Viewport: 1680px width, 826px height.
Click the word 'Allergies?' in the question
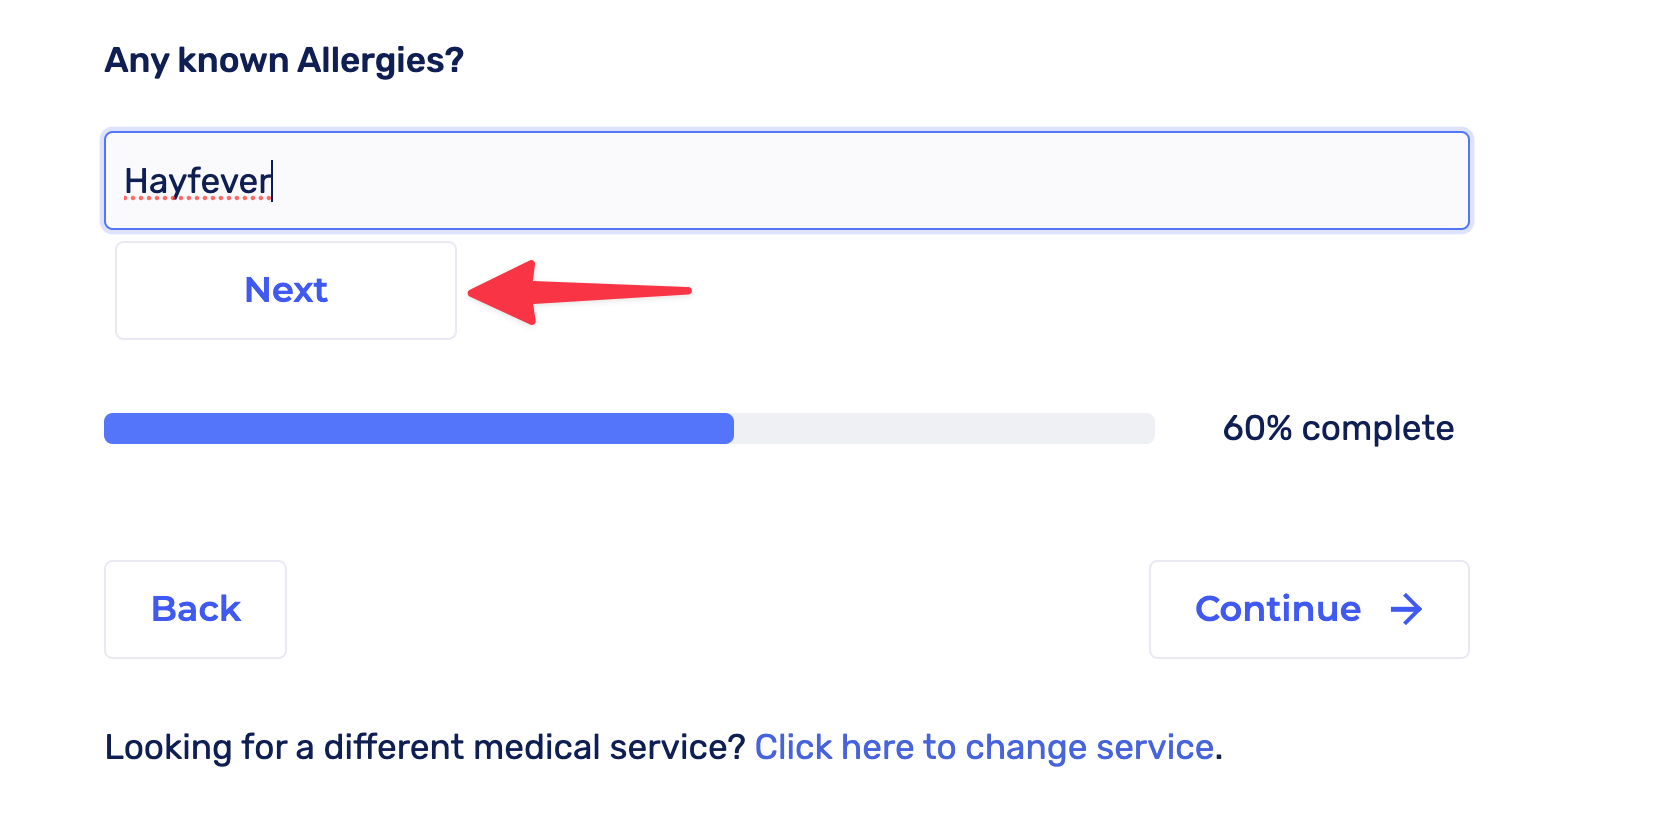[x=380, y=60]
